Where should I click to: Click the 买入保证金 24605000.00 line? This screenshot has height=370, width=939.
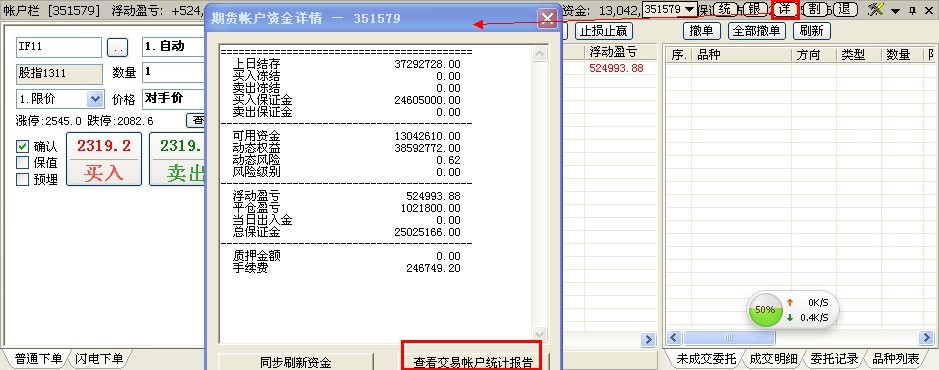(346, 100)
